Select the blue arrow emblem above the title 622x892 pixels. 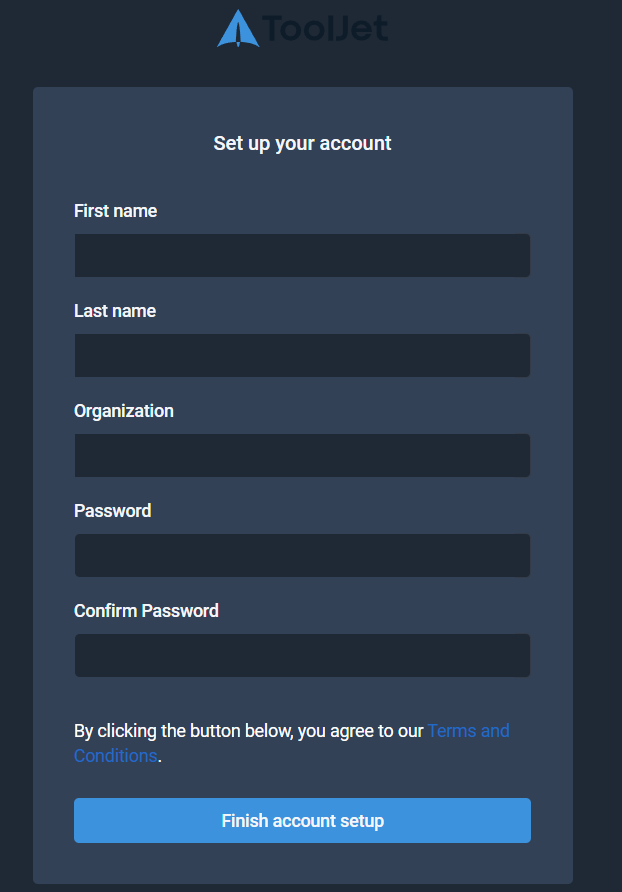click(x=237, y=28)
